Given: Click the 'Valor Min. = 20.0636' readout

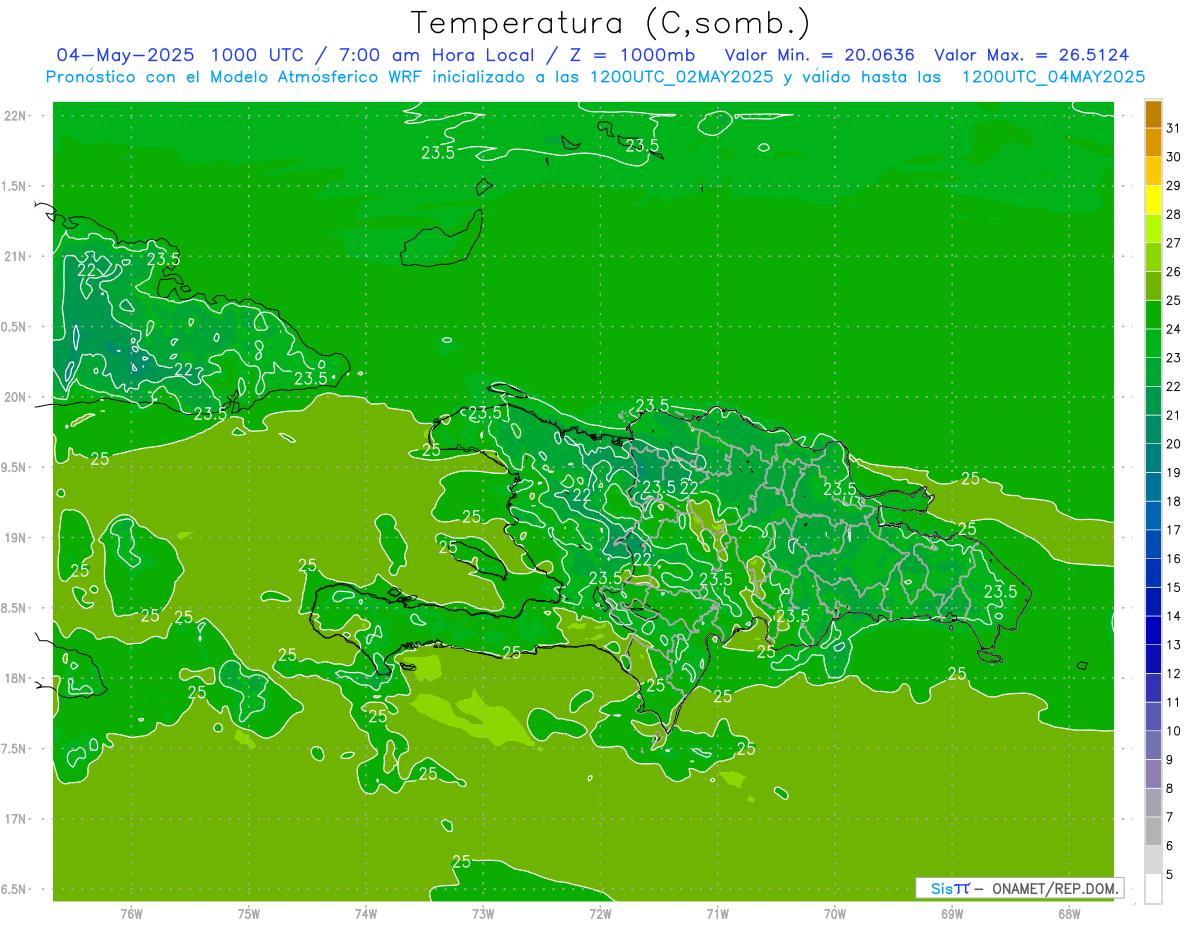Looking at the screenshot, I should click(x=819, y=55).
